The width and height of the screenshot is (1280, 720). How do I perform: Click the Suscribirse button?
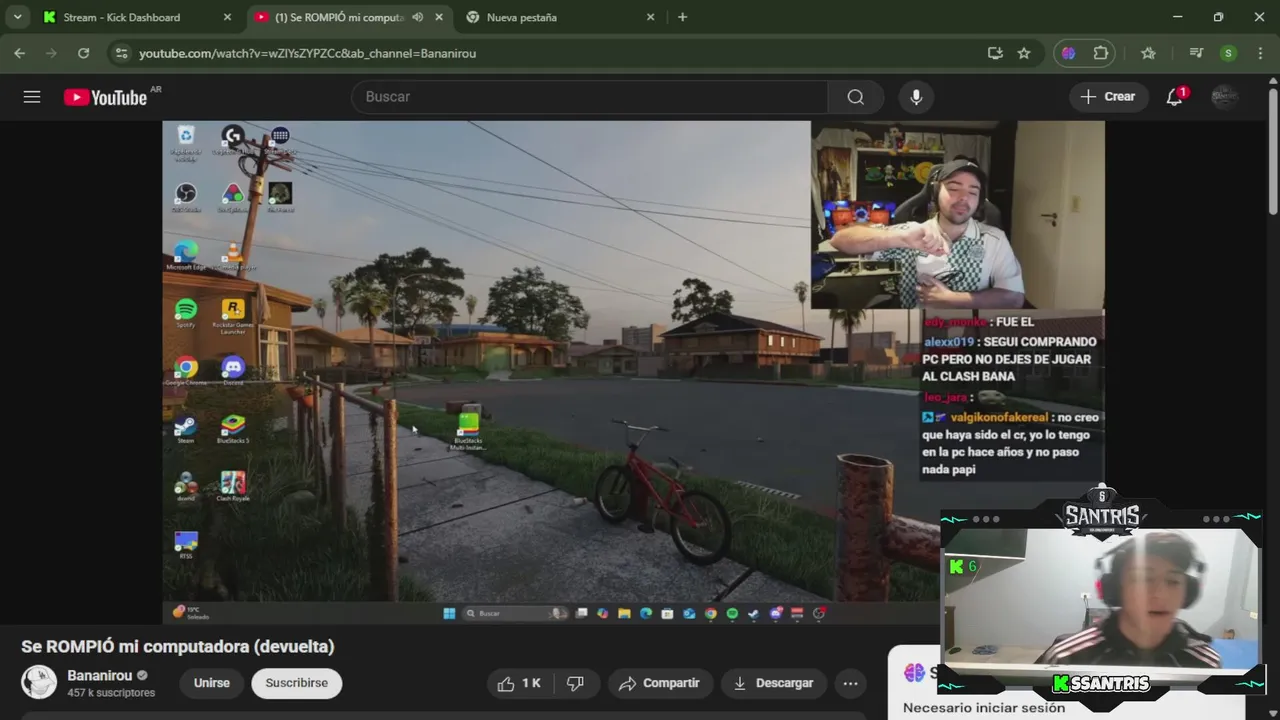coord(297,683)
